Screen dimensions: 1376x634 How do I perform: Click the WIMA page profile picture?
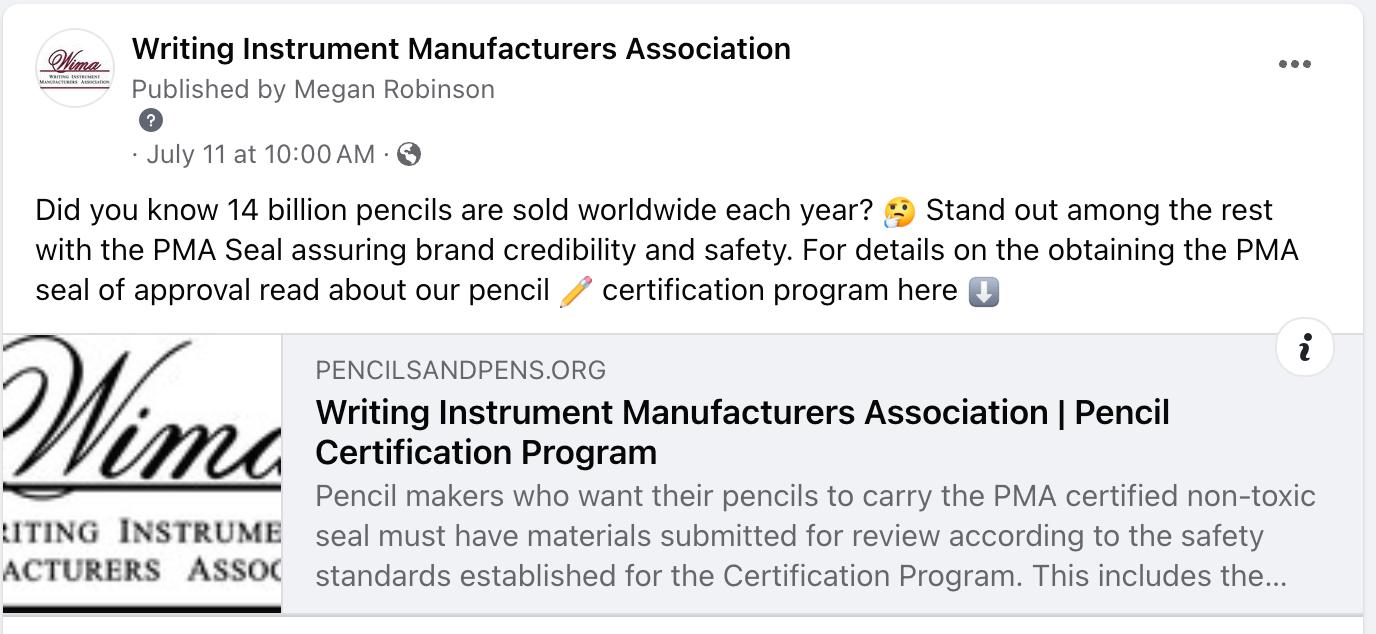[x=75, y=68]
